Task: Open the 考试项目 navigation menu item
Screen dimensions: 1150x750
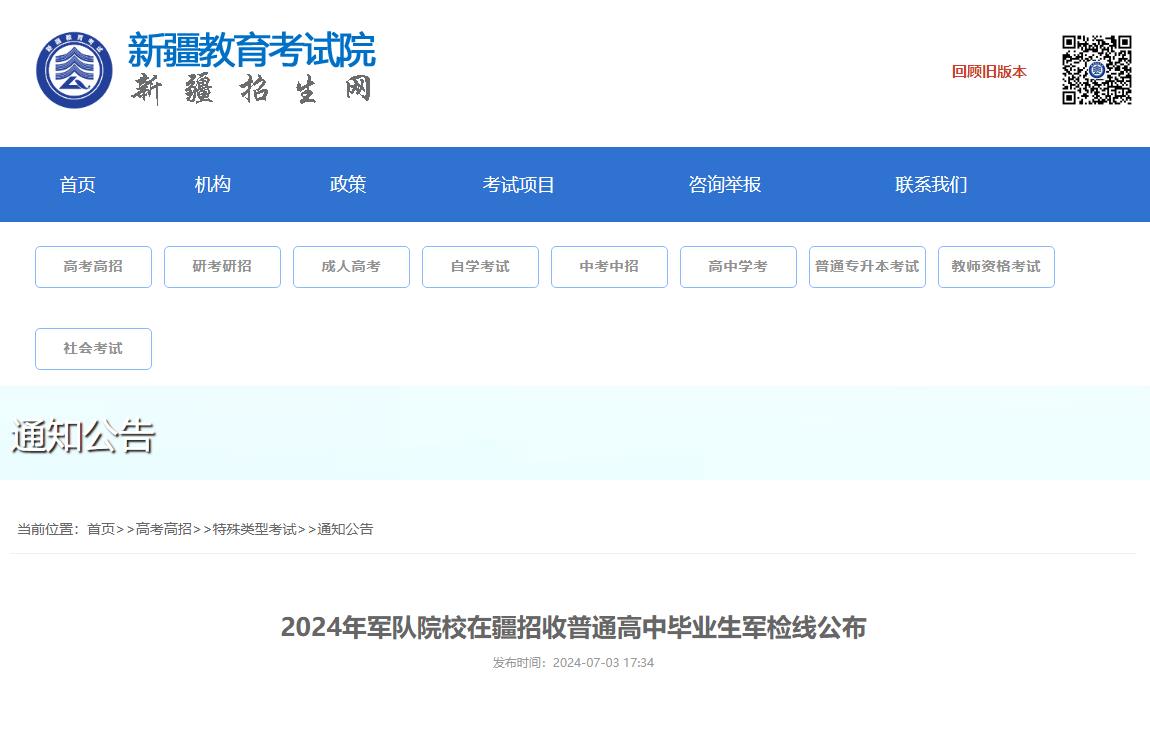Action: (519, 184)
